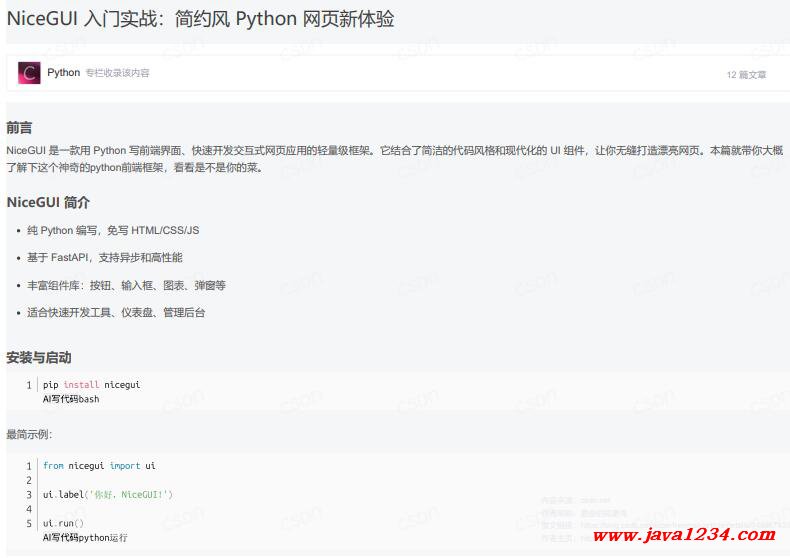Click the from nicegui import ui line
Image resolution: width=790 pixels, height=558 pixels.
[x=99, y=466]
